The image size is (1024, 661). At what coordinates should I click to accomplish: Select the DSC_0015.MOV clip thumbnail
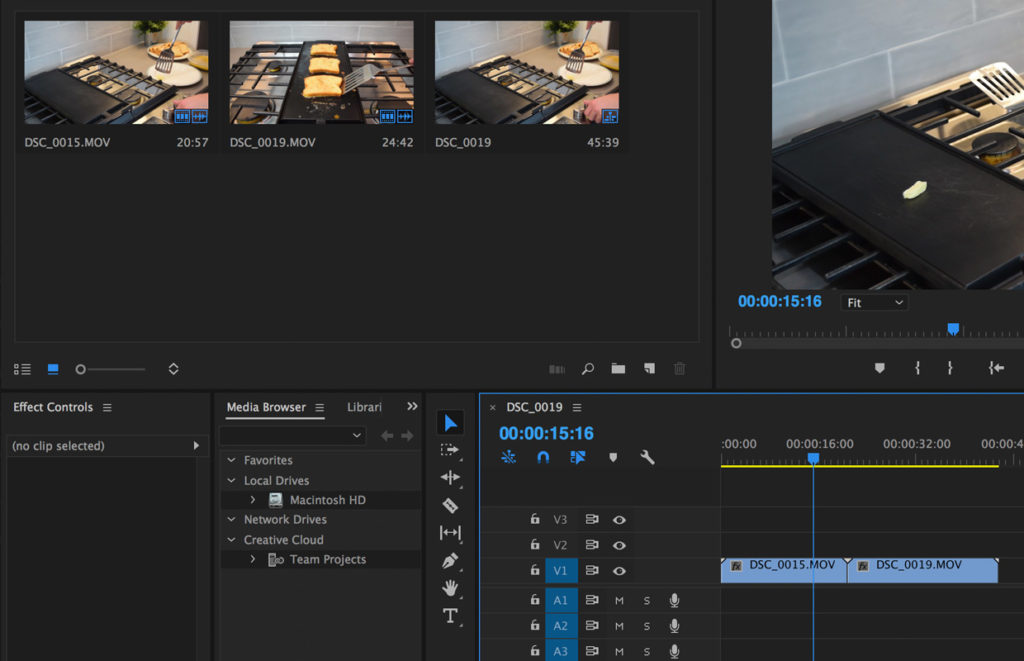coord(116,70)
